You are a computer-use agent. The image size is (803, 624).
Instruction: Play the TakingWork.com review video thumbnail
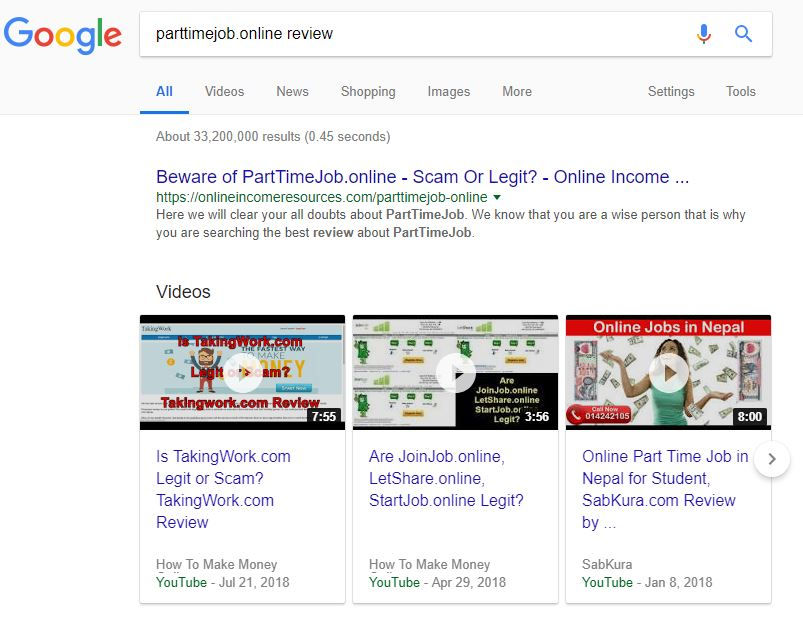[x=242, y=372]
